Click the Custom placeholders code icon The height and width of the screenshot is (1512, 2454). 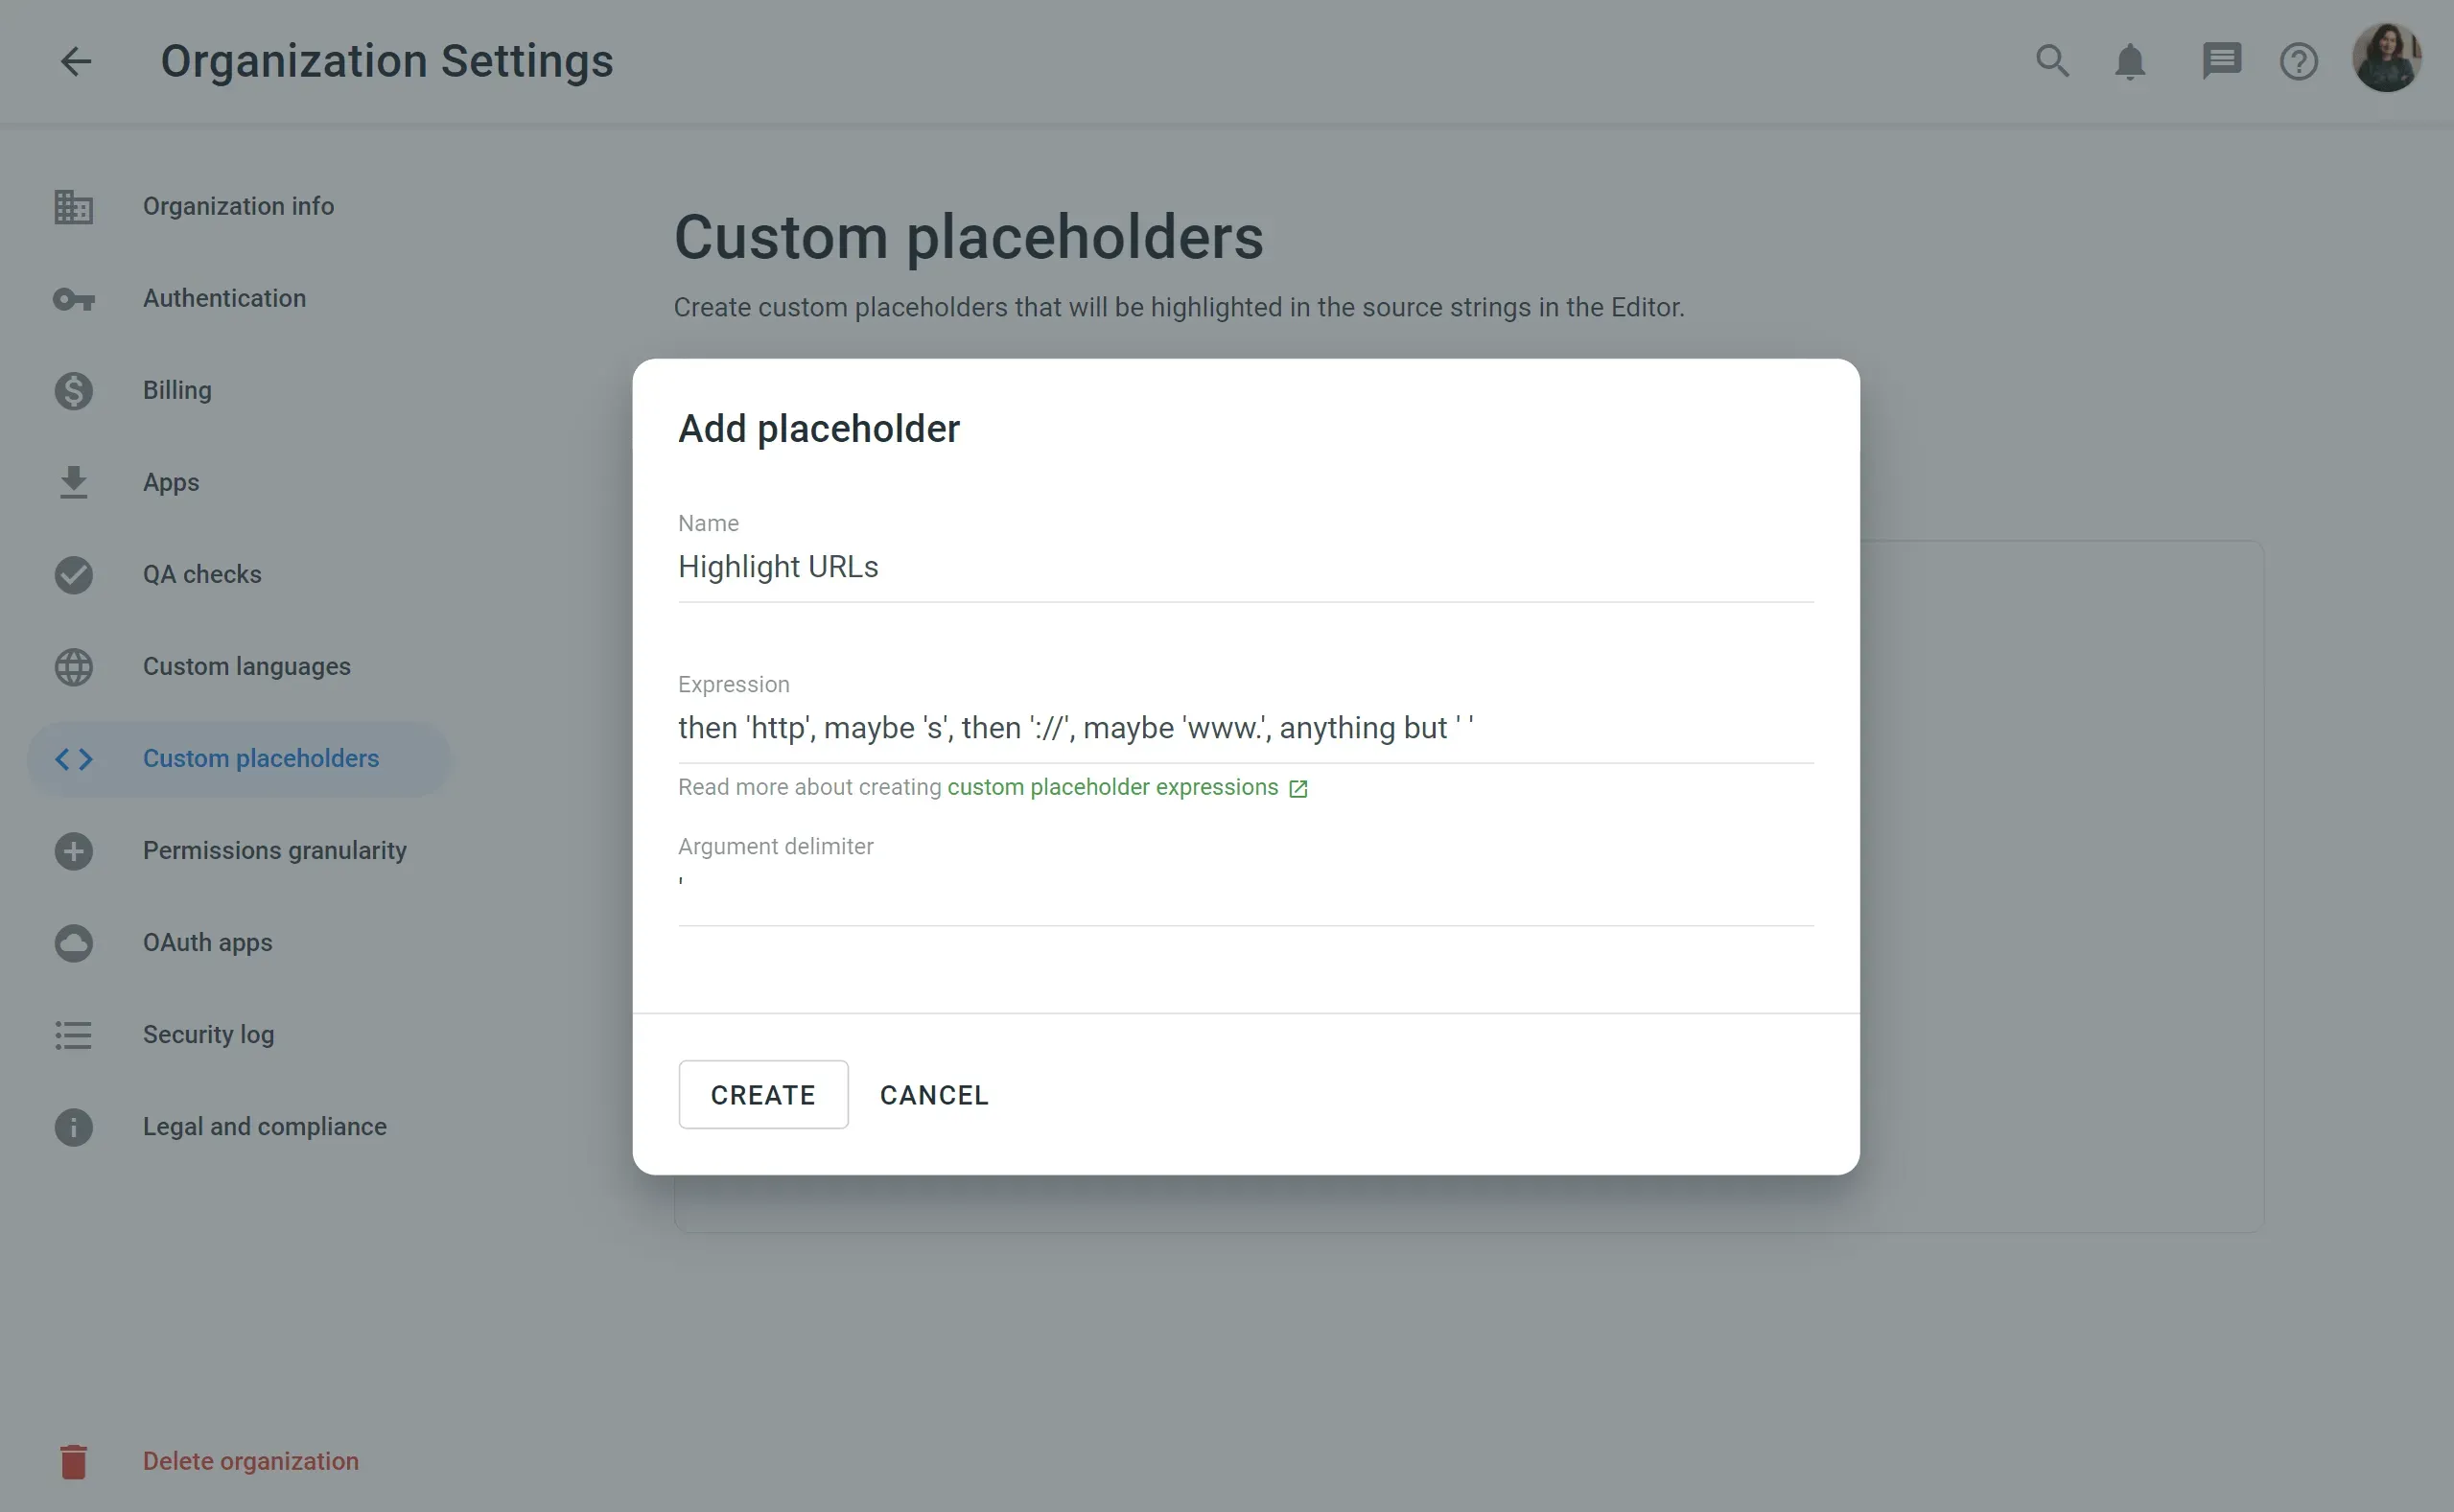pos(73,758)
